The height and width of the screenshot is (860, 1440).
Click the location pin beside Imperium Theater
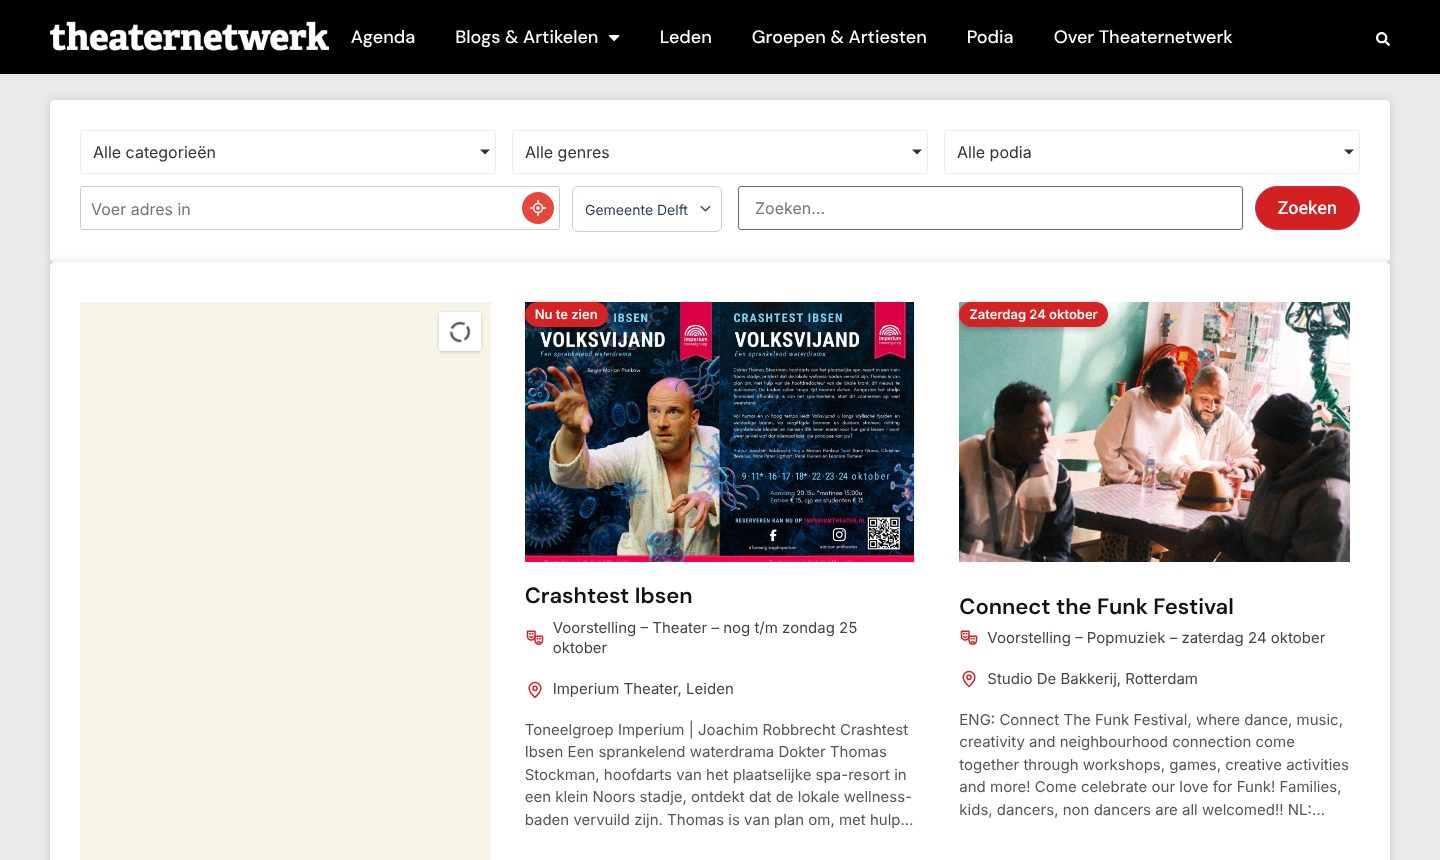pos(535,690)
